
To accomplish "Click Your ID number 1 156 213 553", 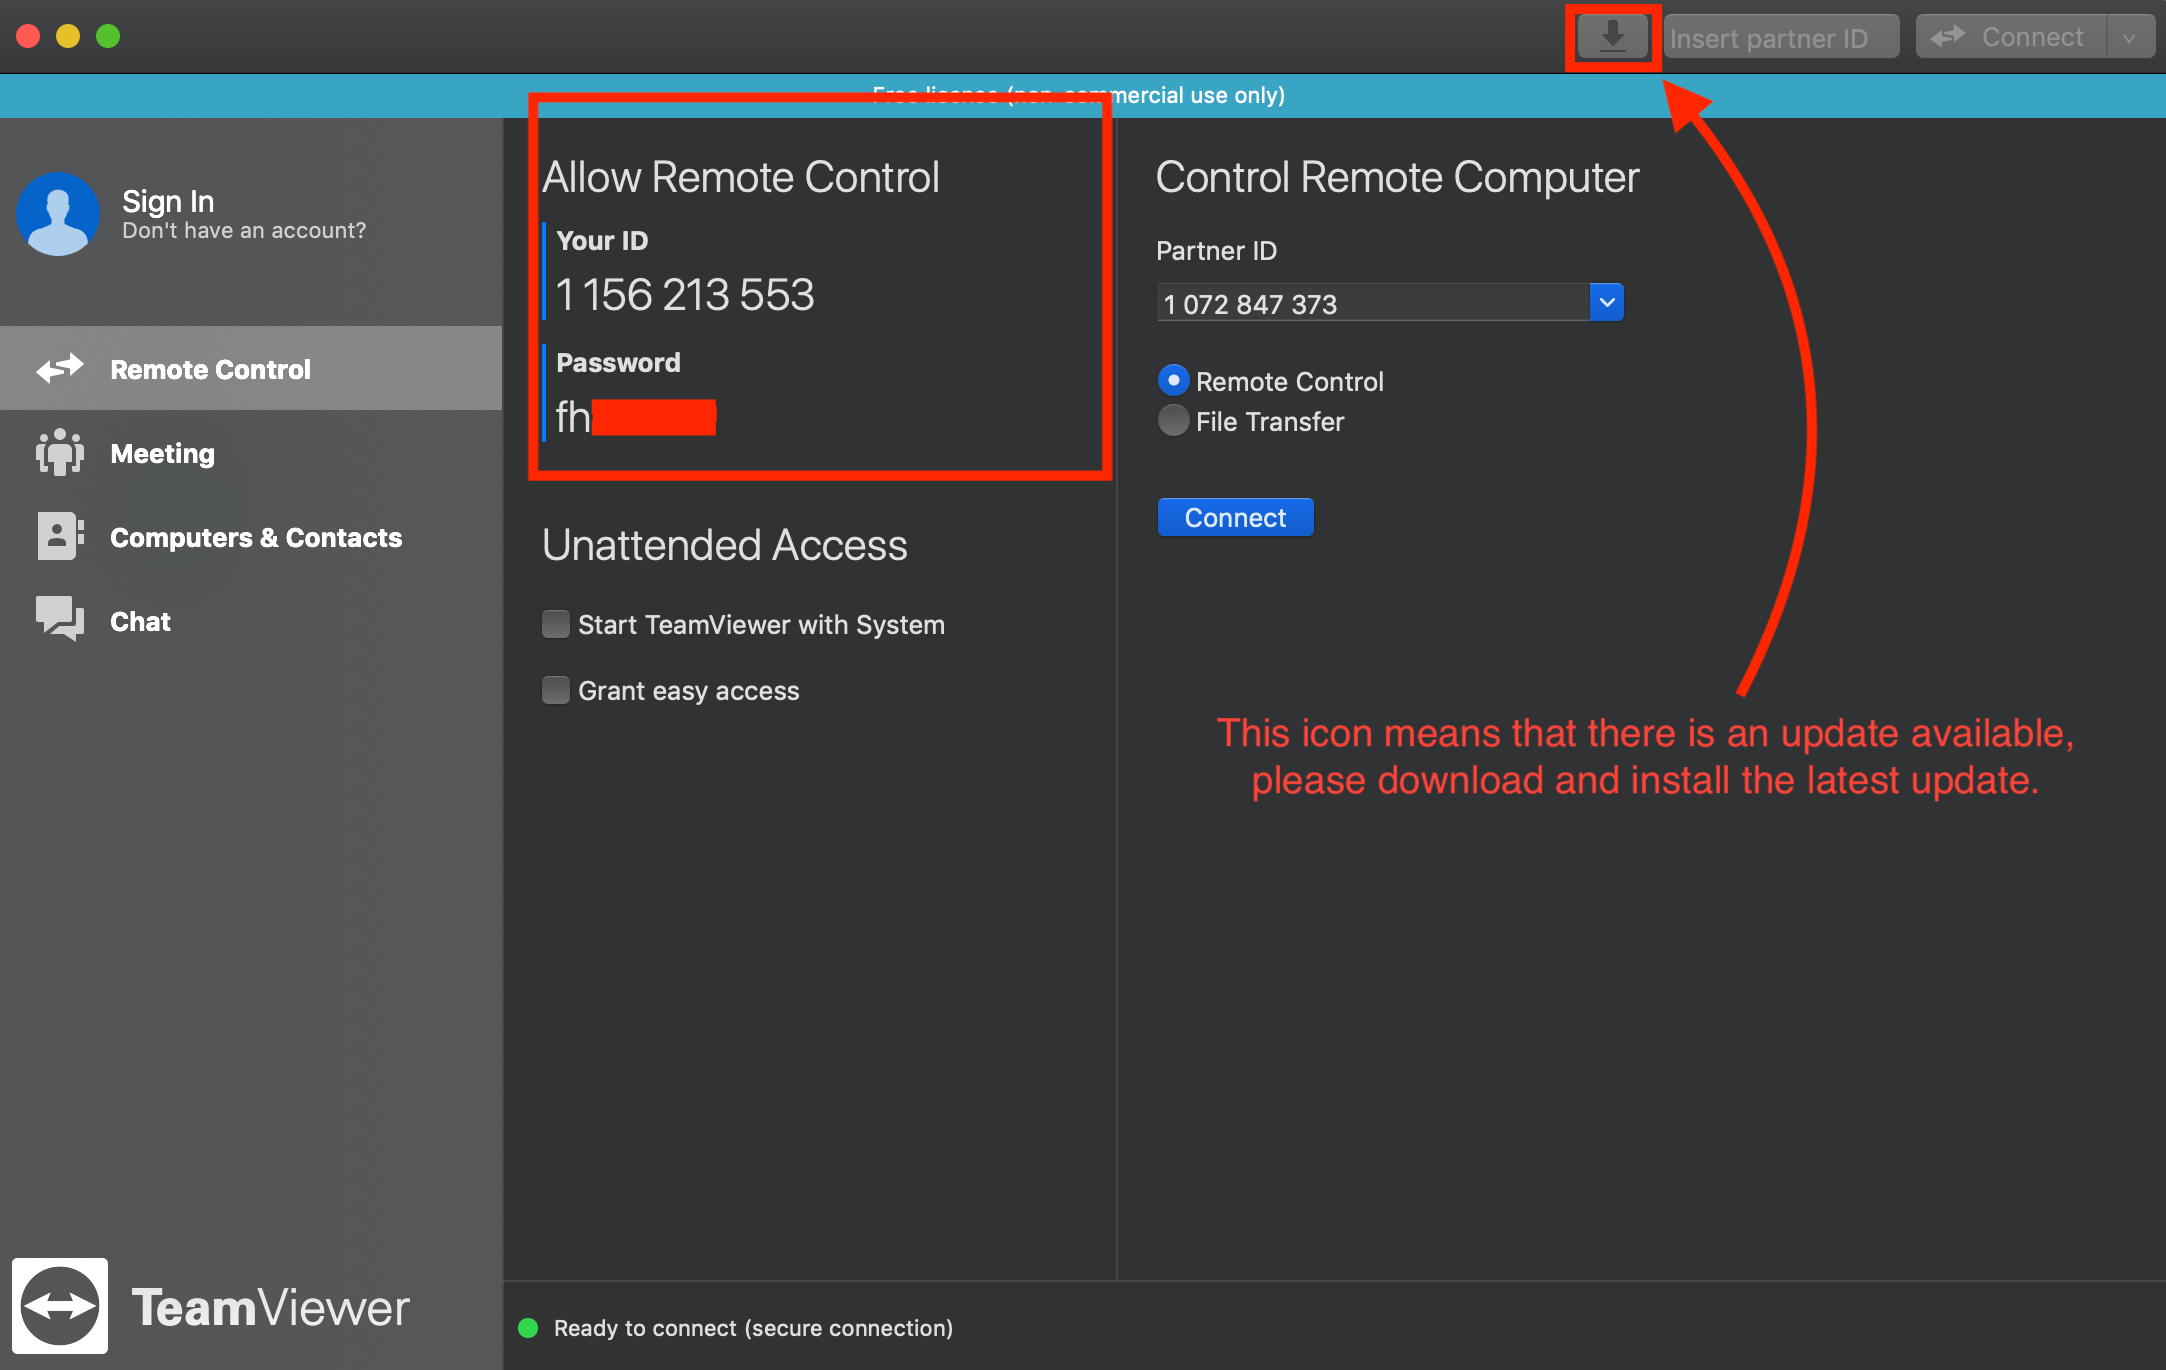I will [685, 295].
